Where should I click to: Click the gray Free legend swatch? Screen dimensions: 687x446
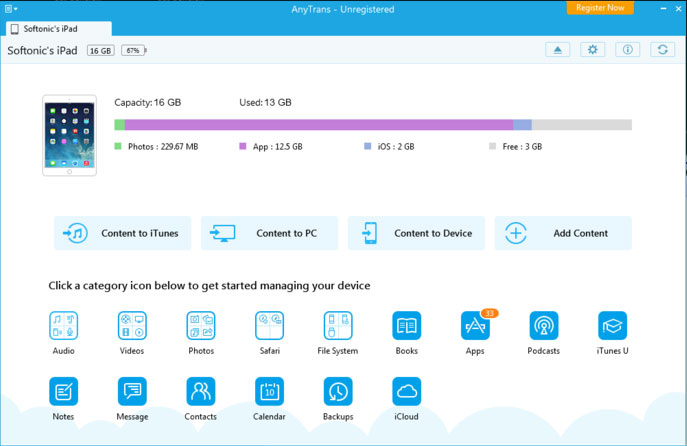pos(492,146)
